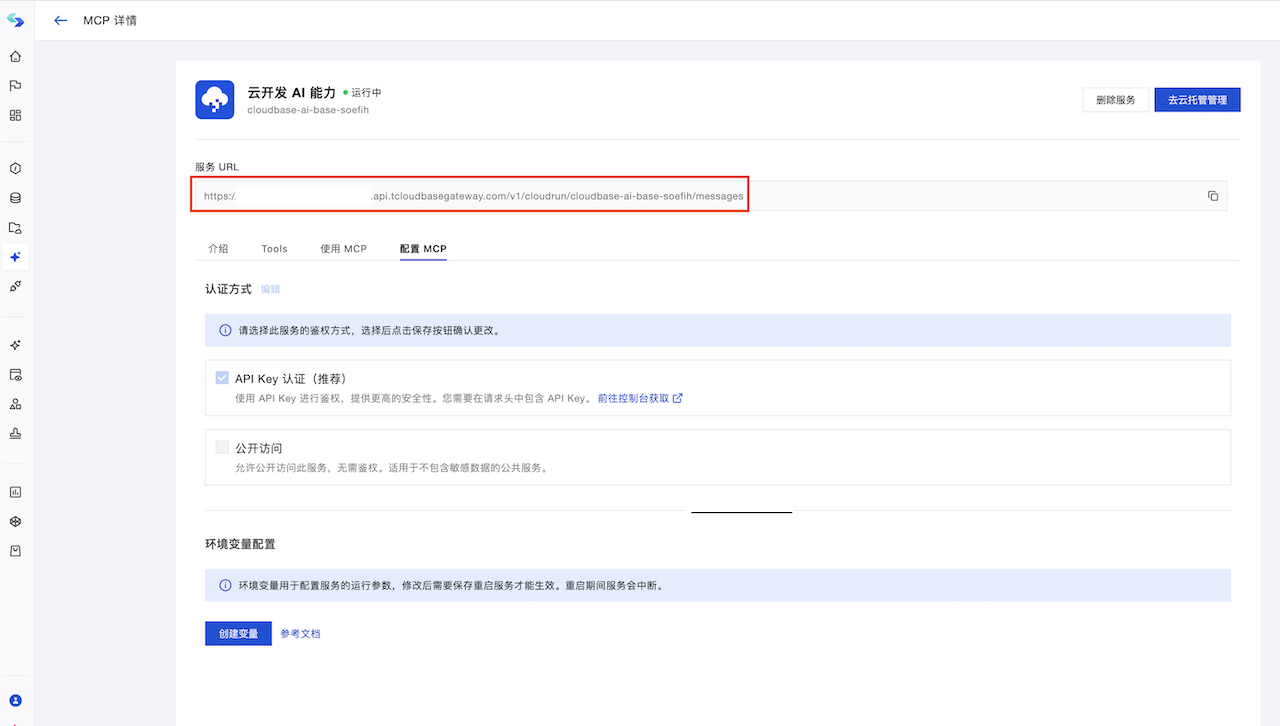Toggle the API Key 认证 checkbox

pos(222,378)
